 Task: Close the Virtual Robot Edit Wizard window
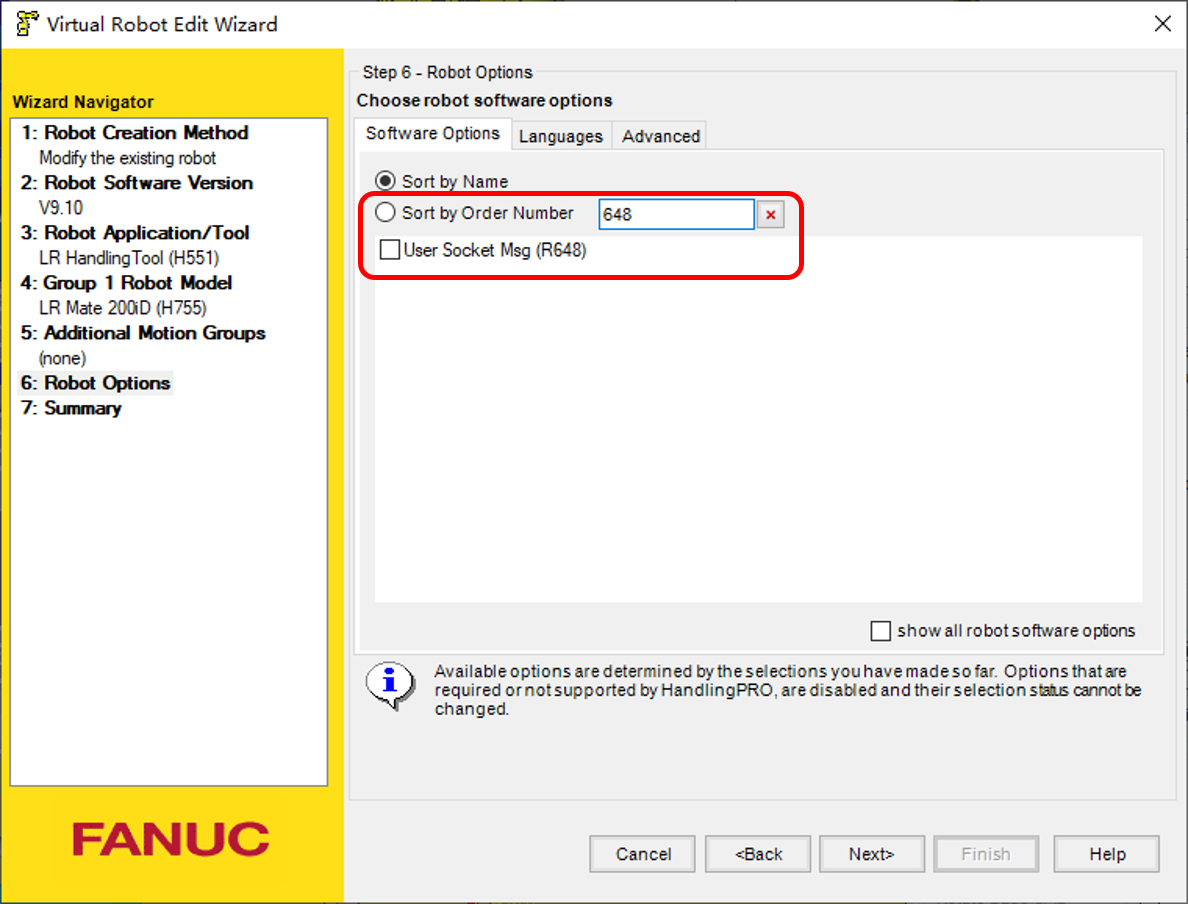(x=1162, y=24)
